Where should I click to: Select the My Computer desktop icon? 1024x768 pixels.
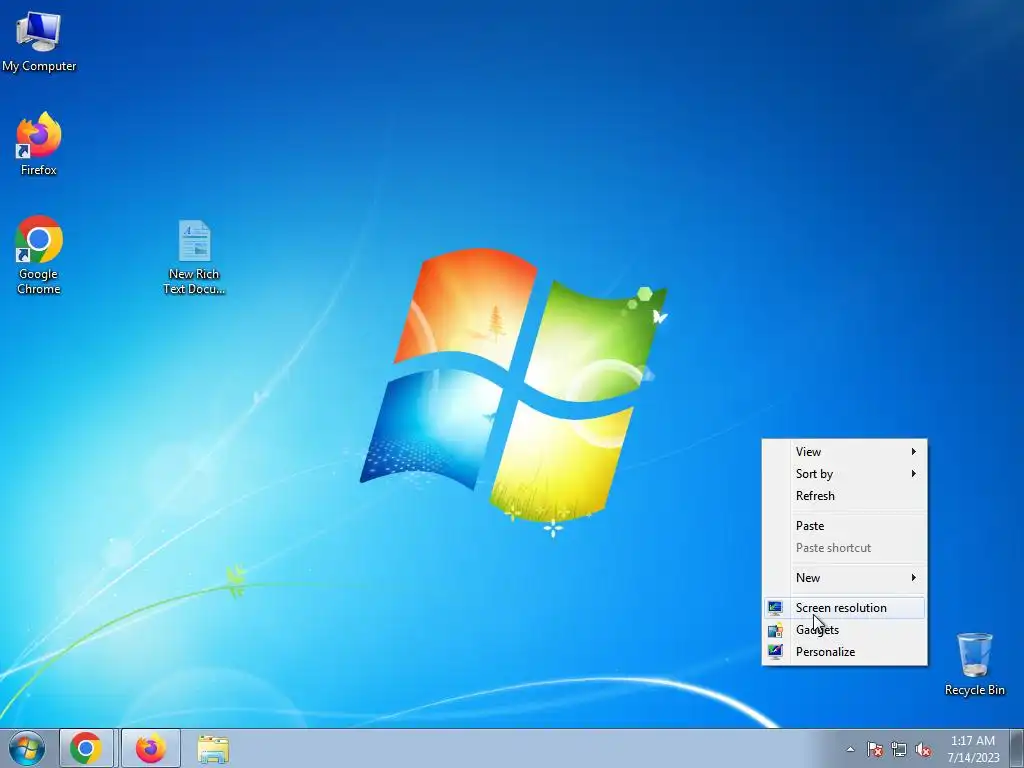click(39, 42)
